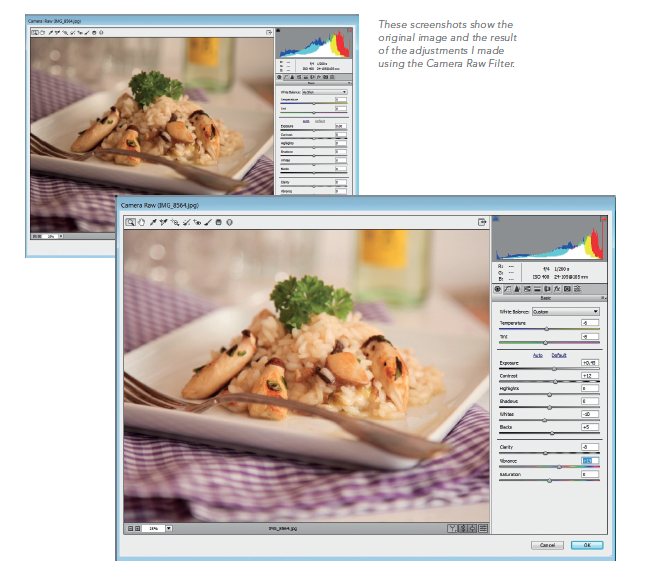Select the Zoom tool in the front Camera Raw window

131,222
